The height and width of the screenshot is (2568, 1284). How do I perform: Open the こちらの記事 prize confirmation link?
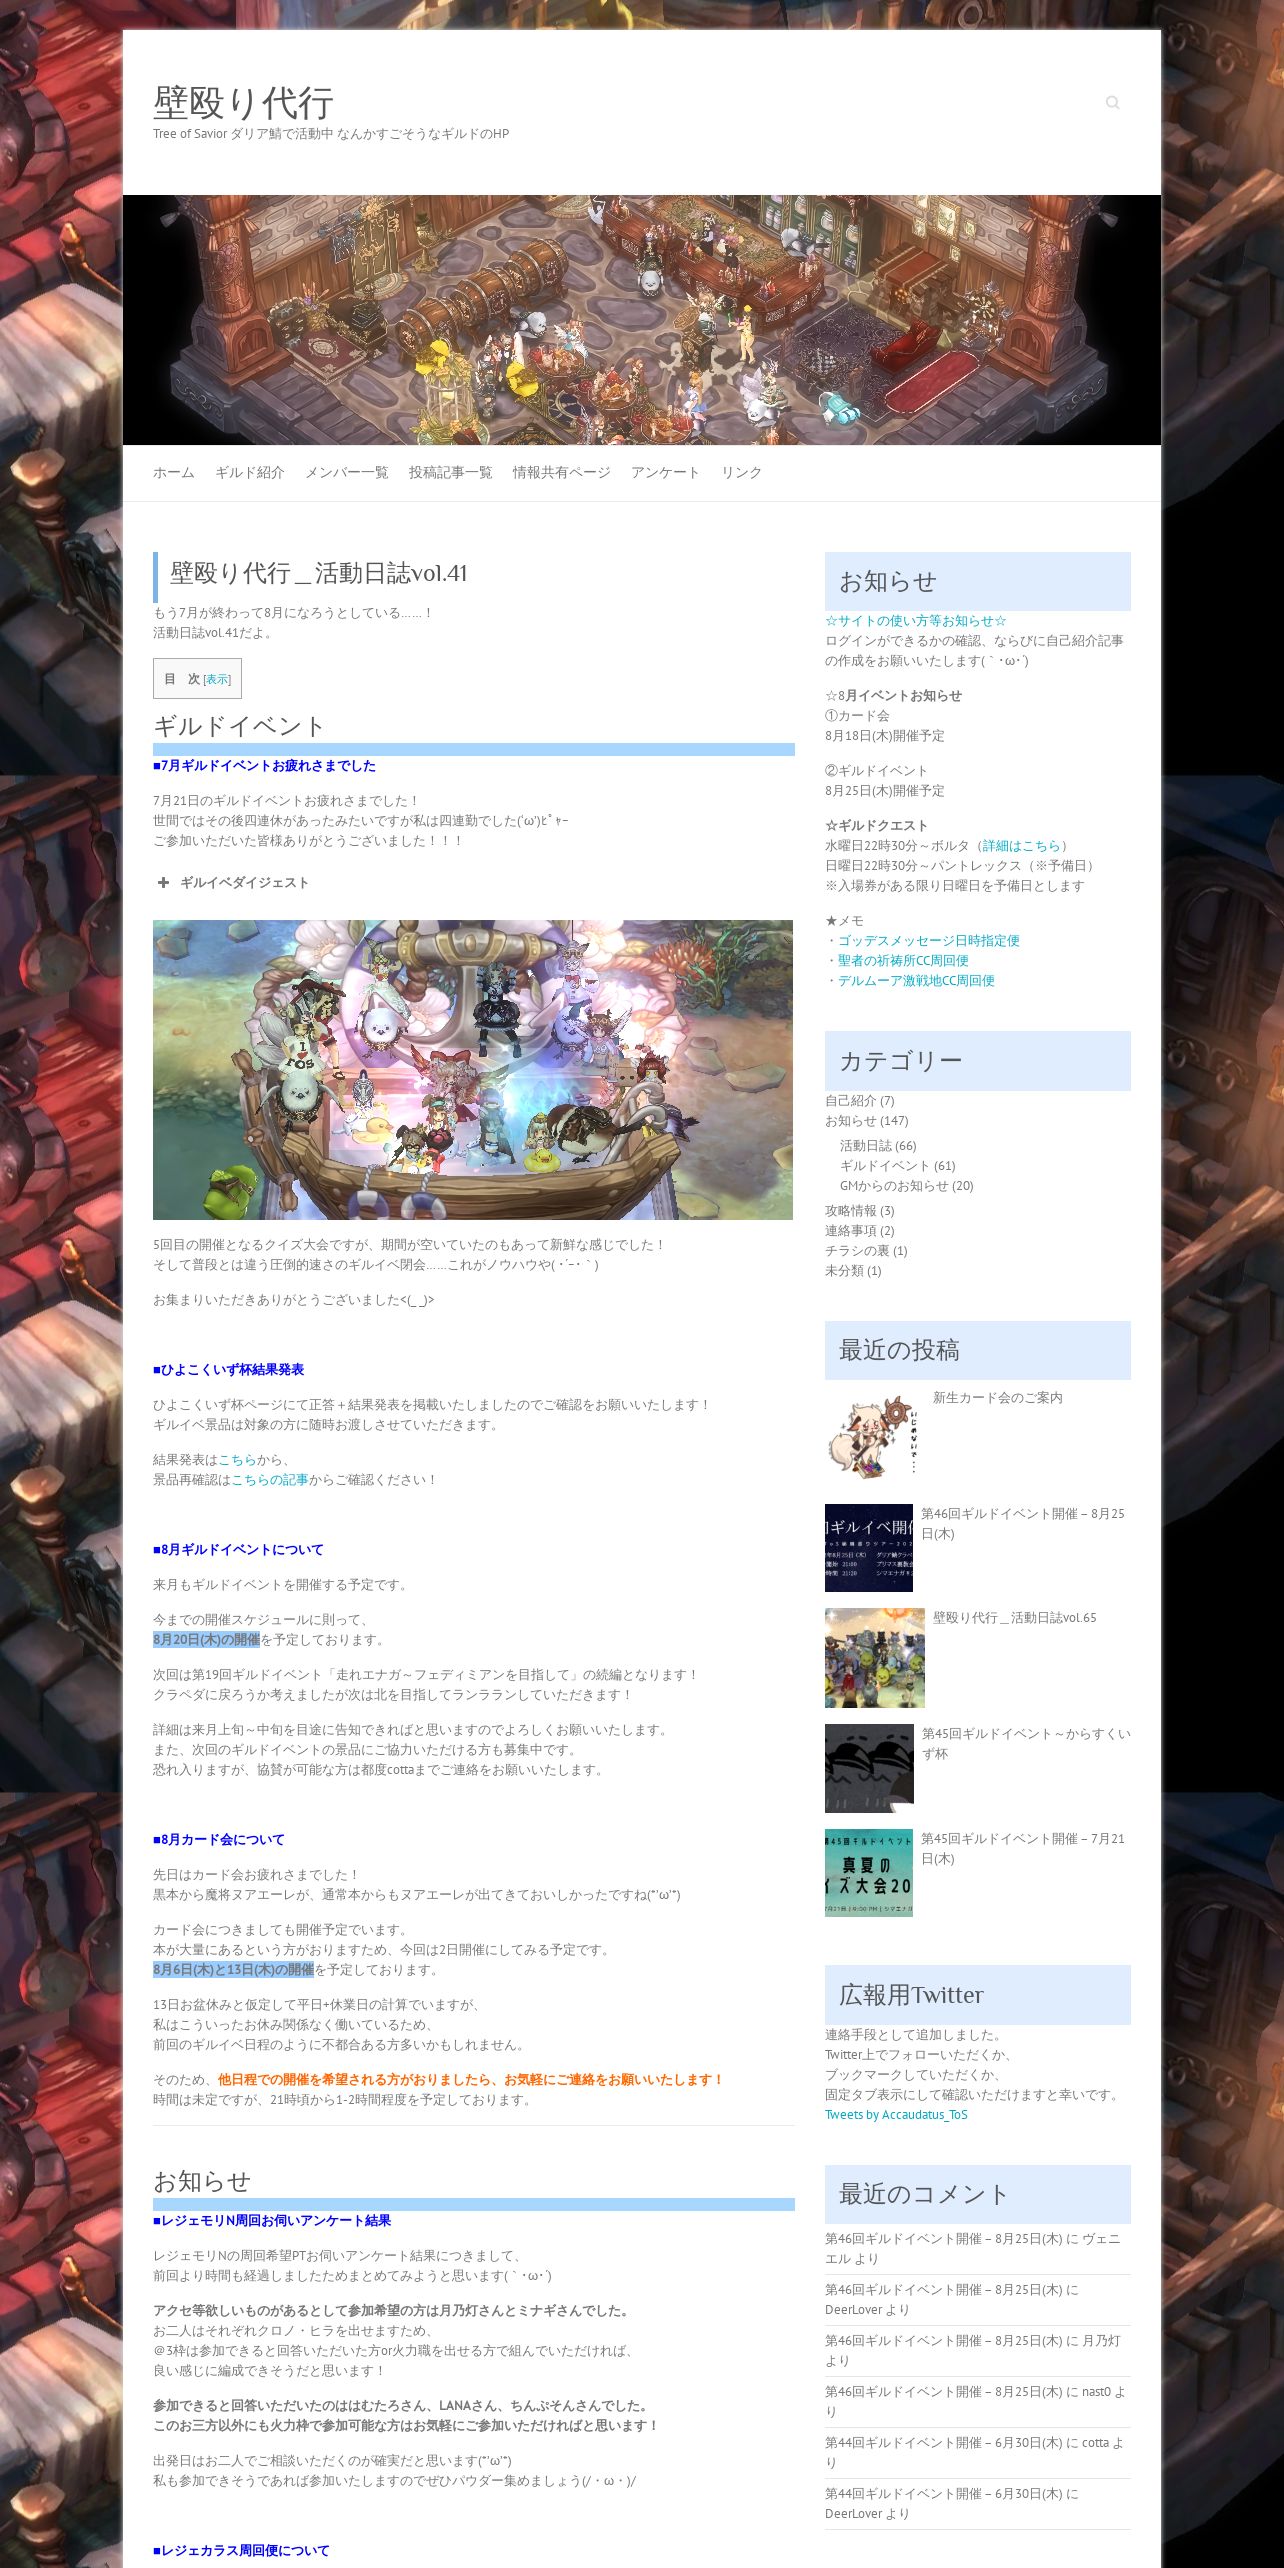tap(270, 1479)
